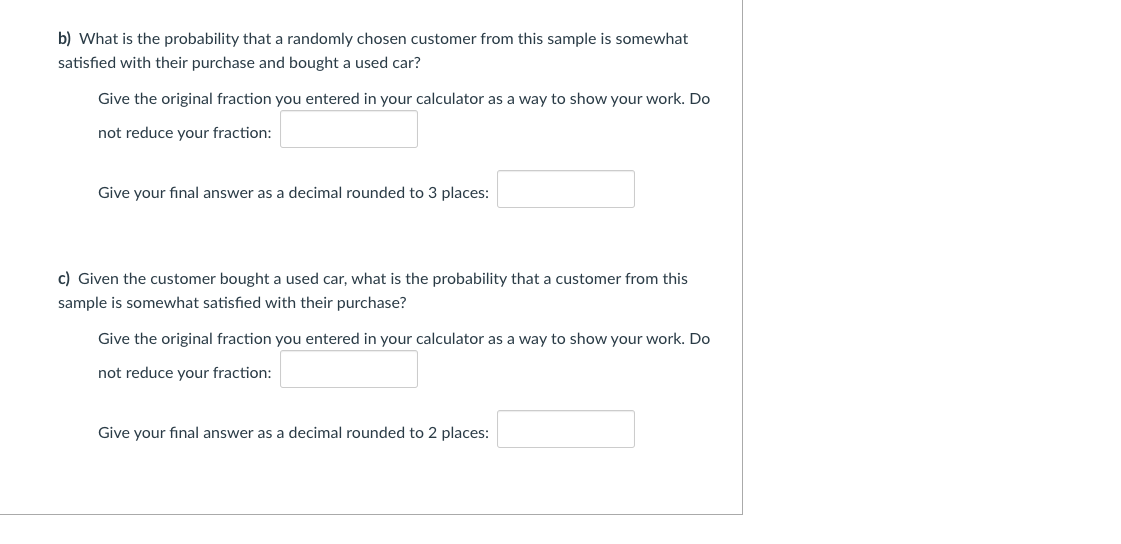Click the bold 'b)' question marker
The image size is (1121, 544).
tap(65, 39)
